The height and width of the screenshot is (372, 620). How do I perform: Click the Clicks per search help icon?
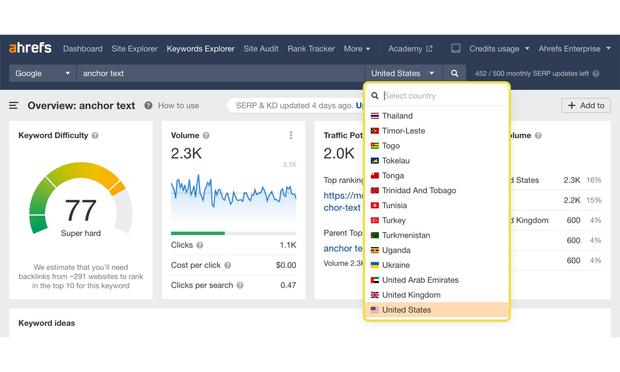(x=240, y=285)
